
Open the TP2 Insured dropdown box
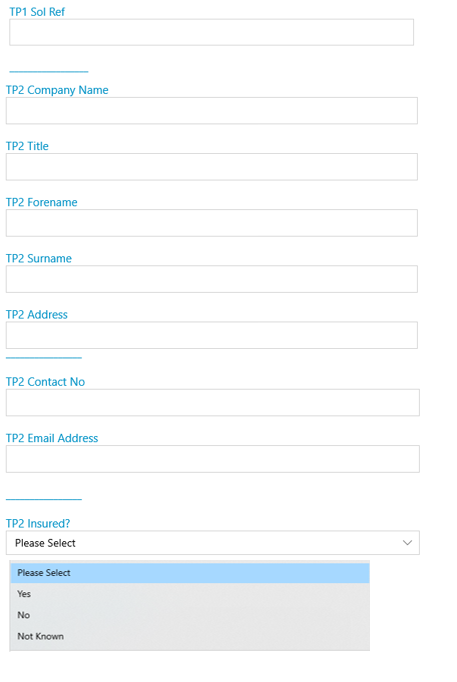[x=213, y=542]
